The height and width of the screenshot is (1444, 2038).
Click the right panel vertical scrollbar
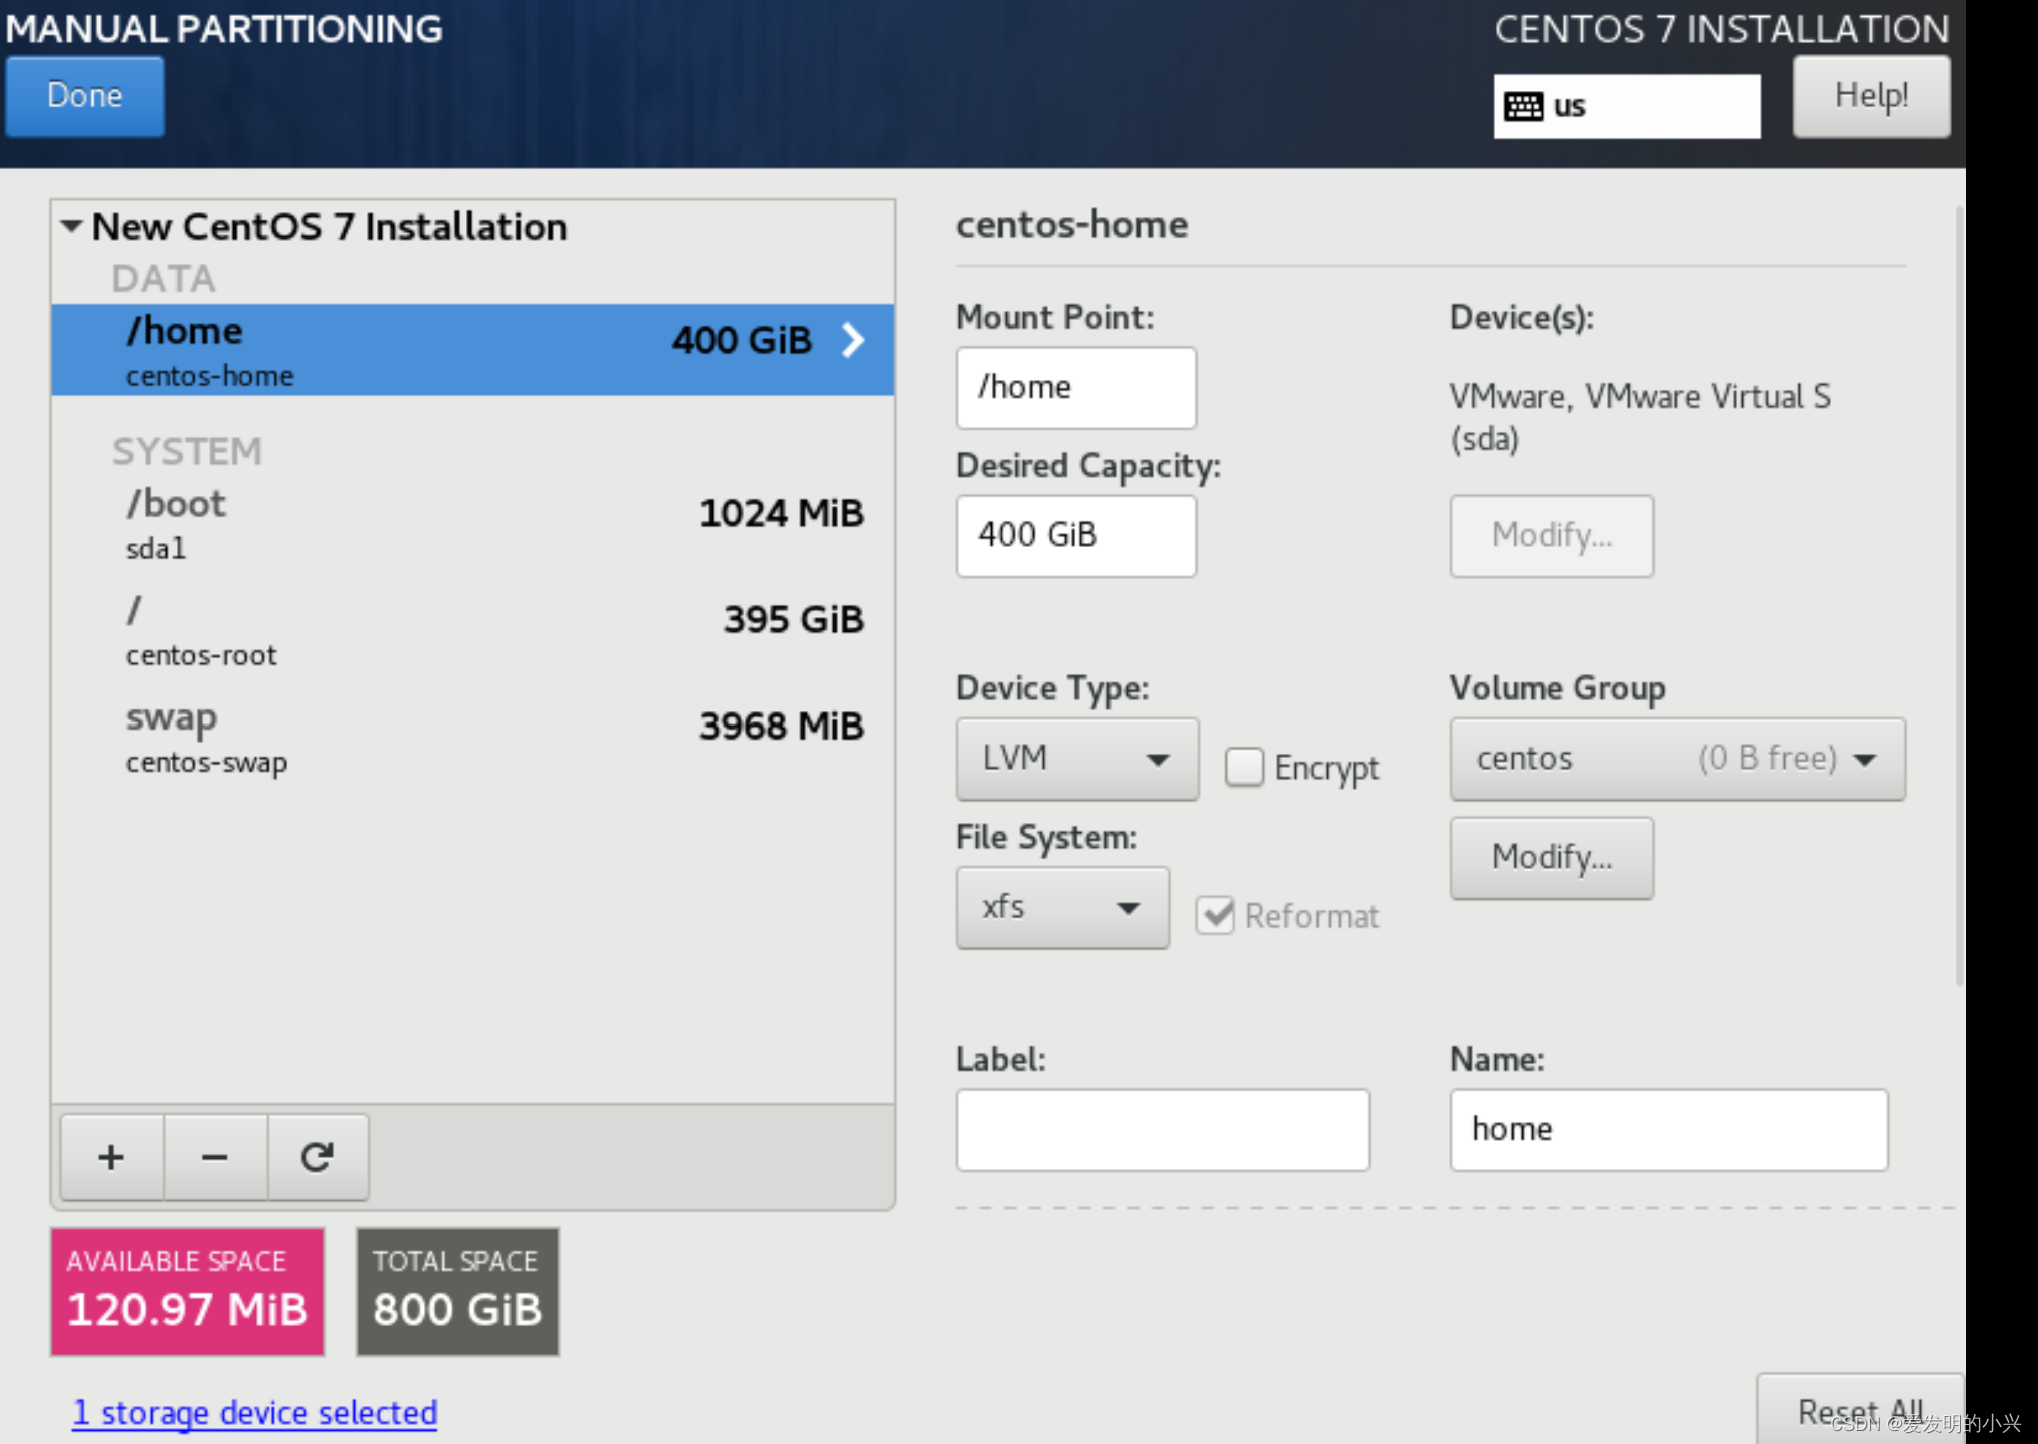1958,596
